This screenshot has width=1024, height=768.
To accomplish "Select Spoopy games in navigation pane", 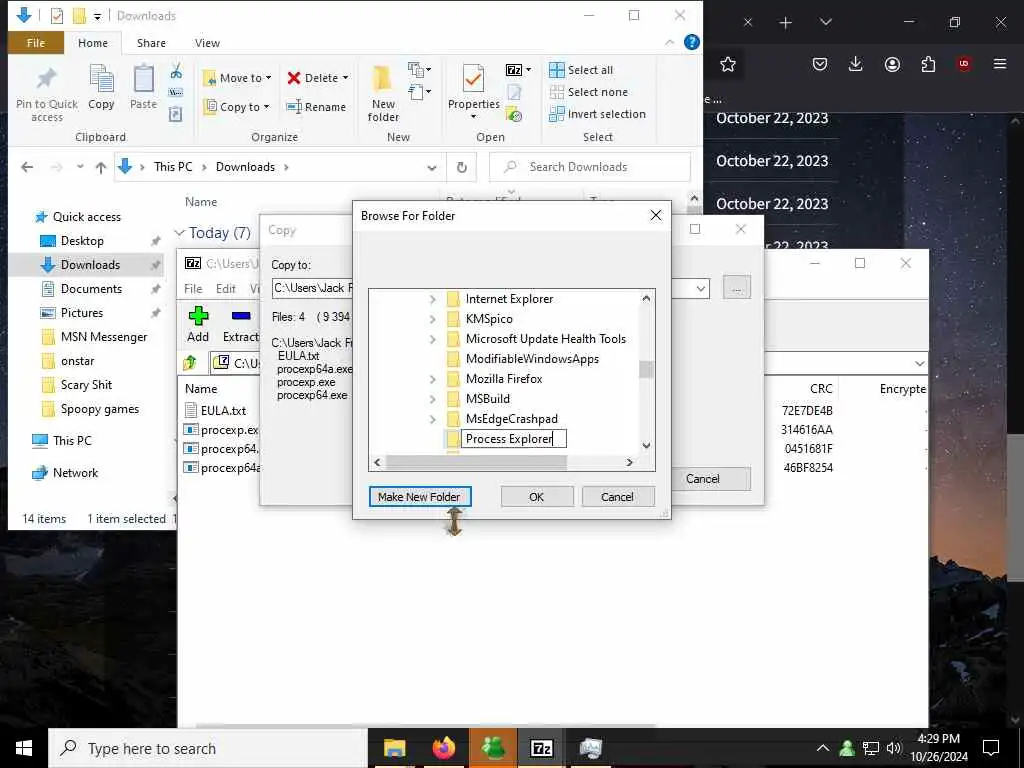I will 99,409.
